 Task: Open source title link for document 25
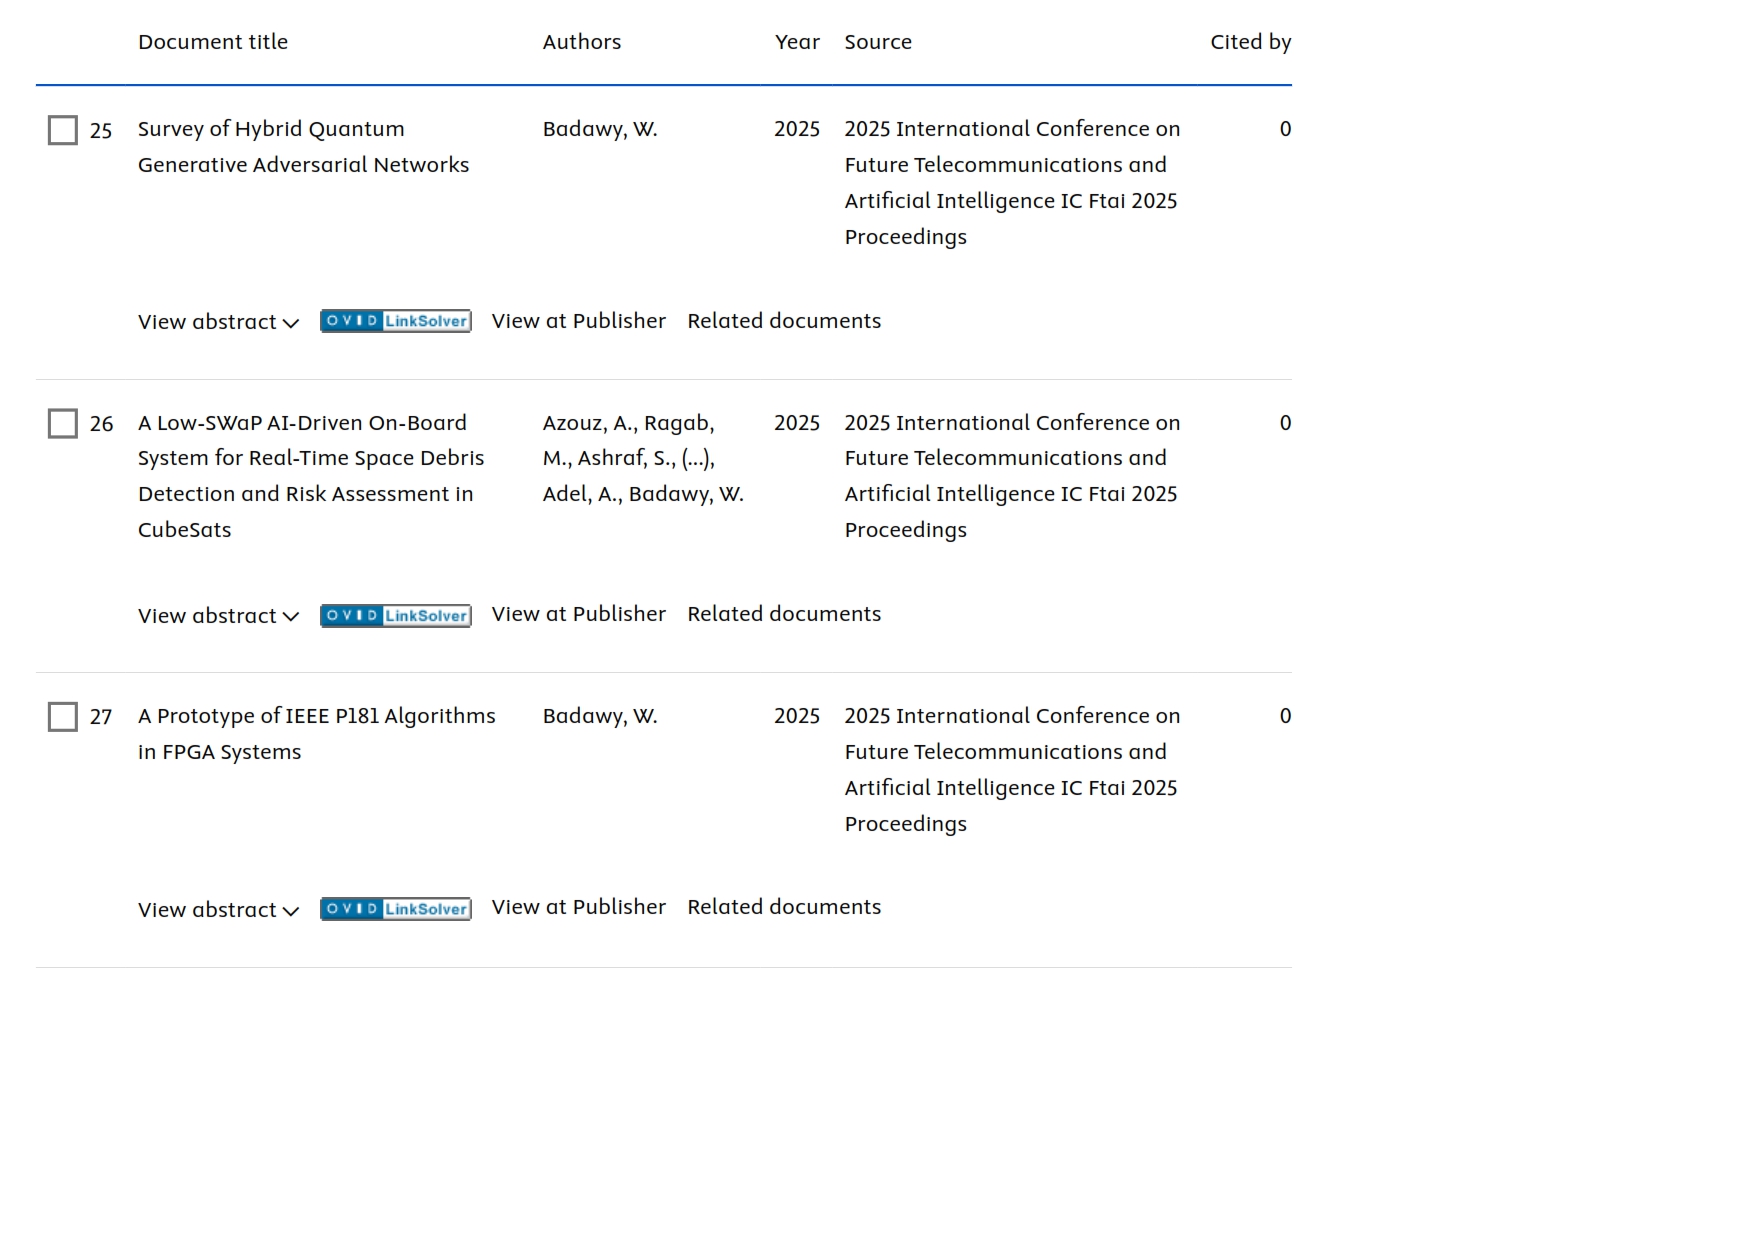[1011, 183]
